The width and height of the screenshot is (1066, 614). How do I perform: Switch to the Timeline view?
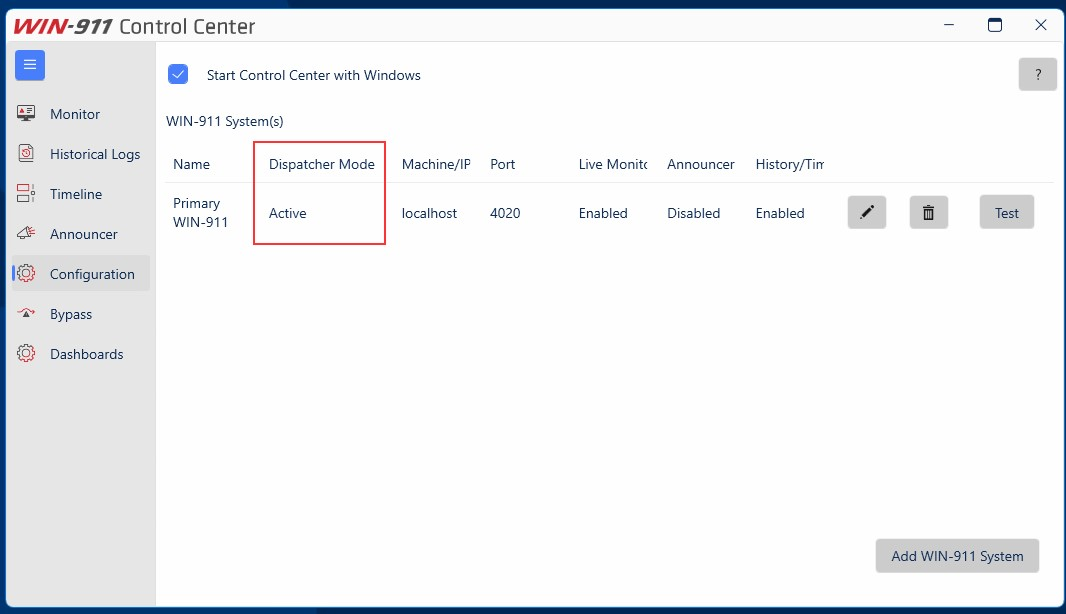coord(81,194)
